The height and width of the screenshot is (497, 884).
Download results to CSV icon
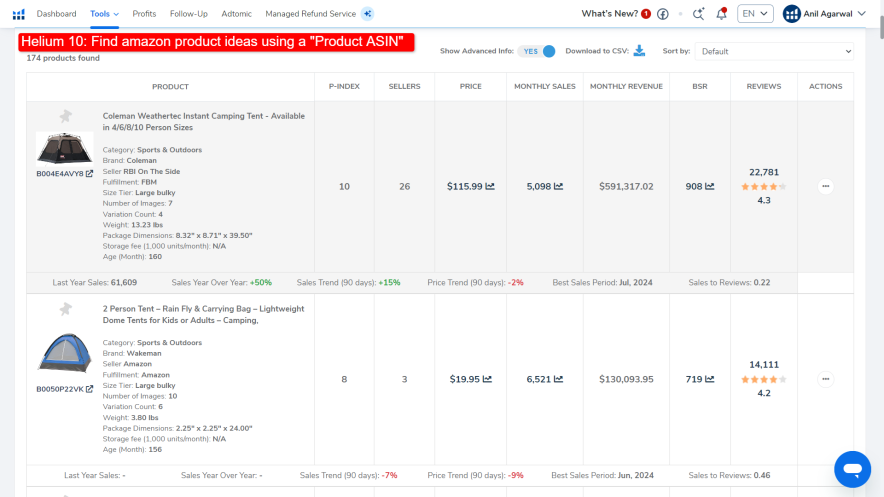tap(639, 51)
